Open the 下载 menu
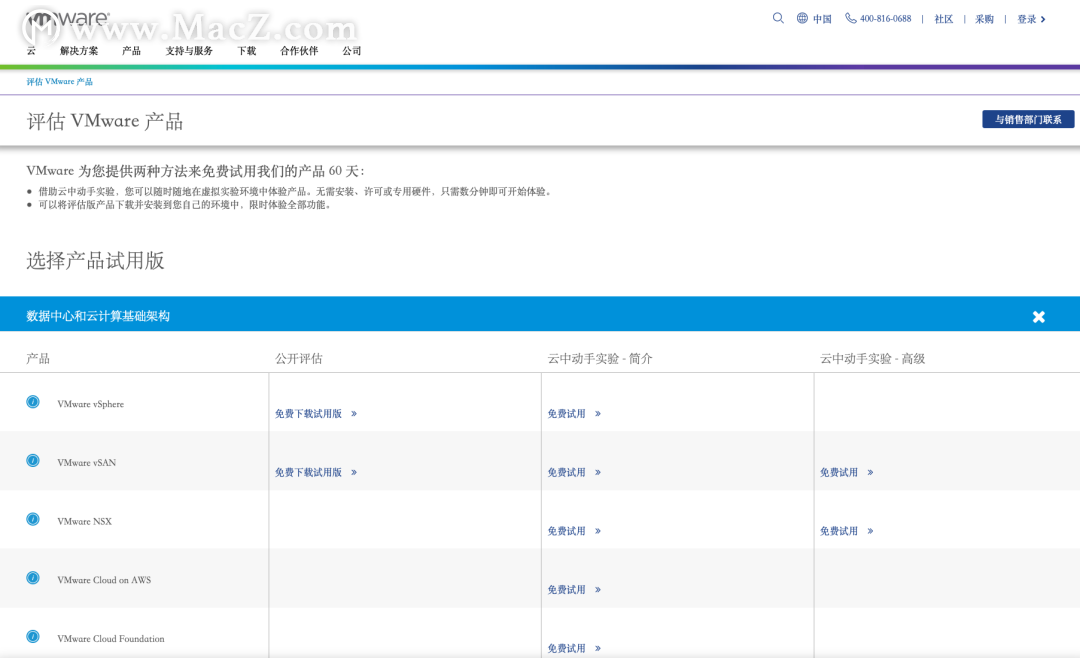 247,51
